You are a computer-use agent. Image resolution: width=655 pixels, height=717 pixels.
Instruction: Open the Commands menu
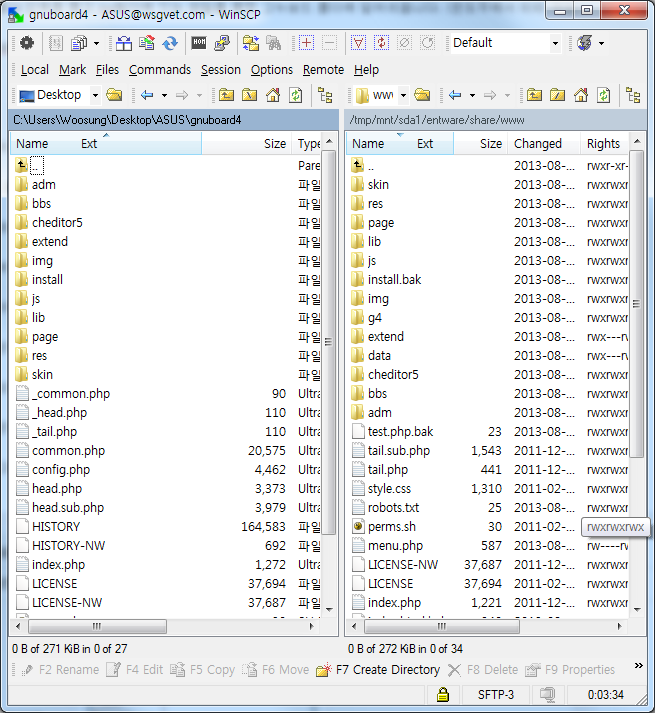click(x=160, y=70)
